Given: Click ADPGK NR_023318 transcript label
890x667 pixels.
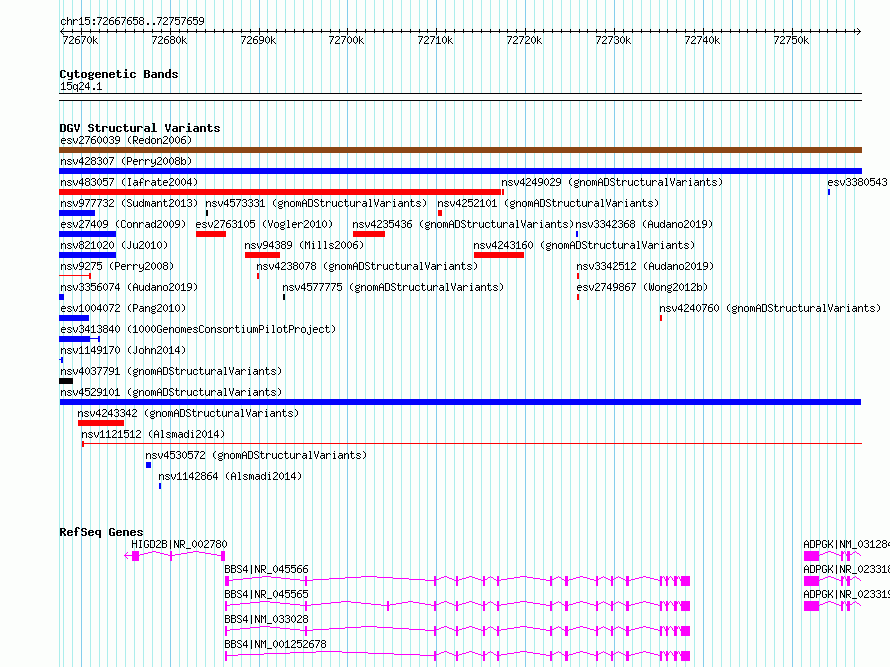Looking at the screenshot, I should 846,569.
